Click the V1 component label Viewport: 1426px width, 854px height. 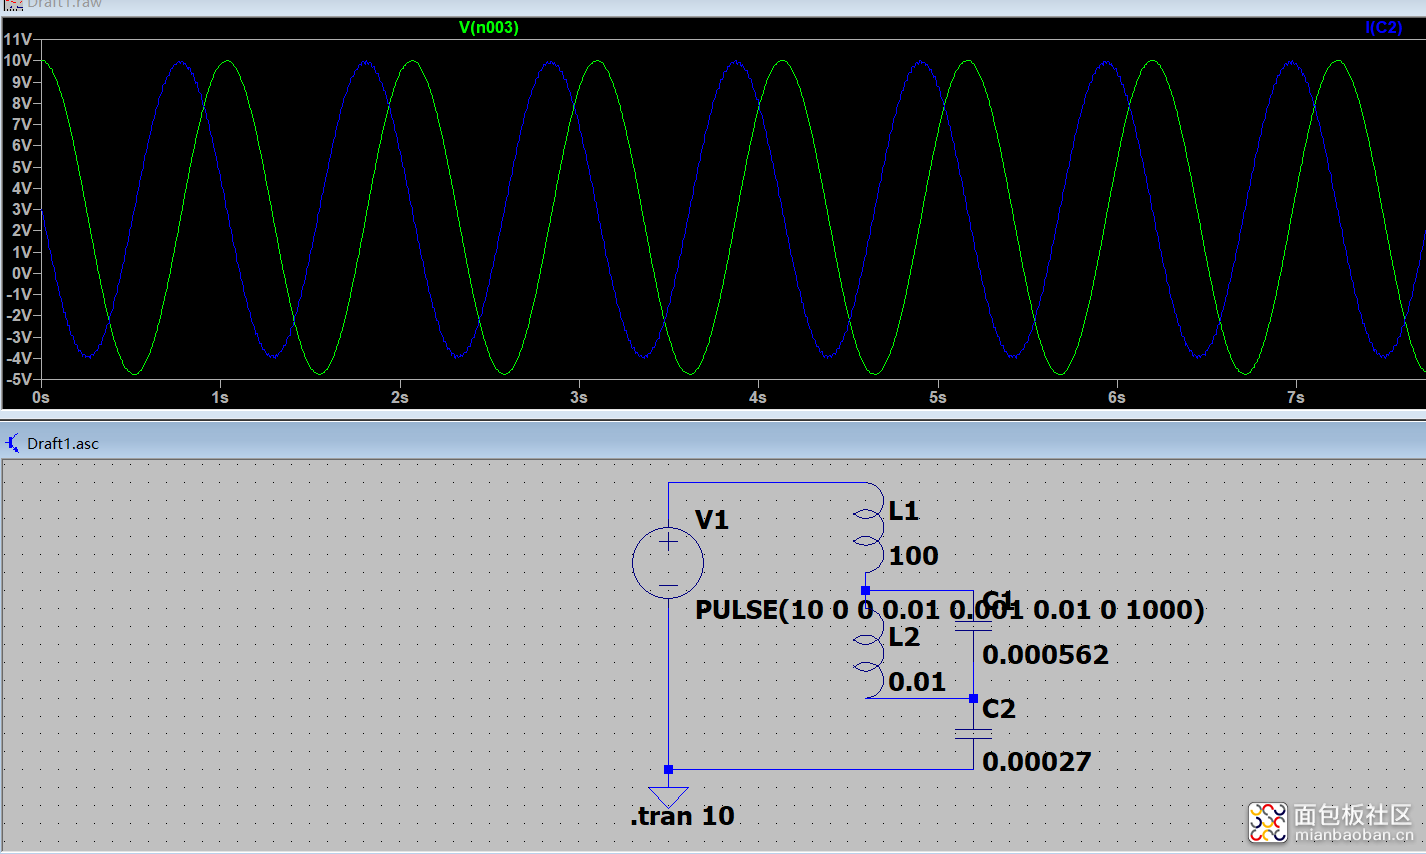712,520
